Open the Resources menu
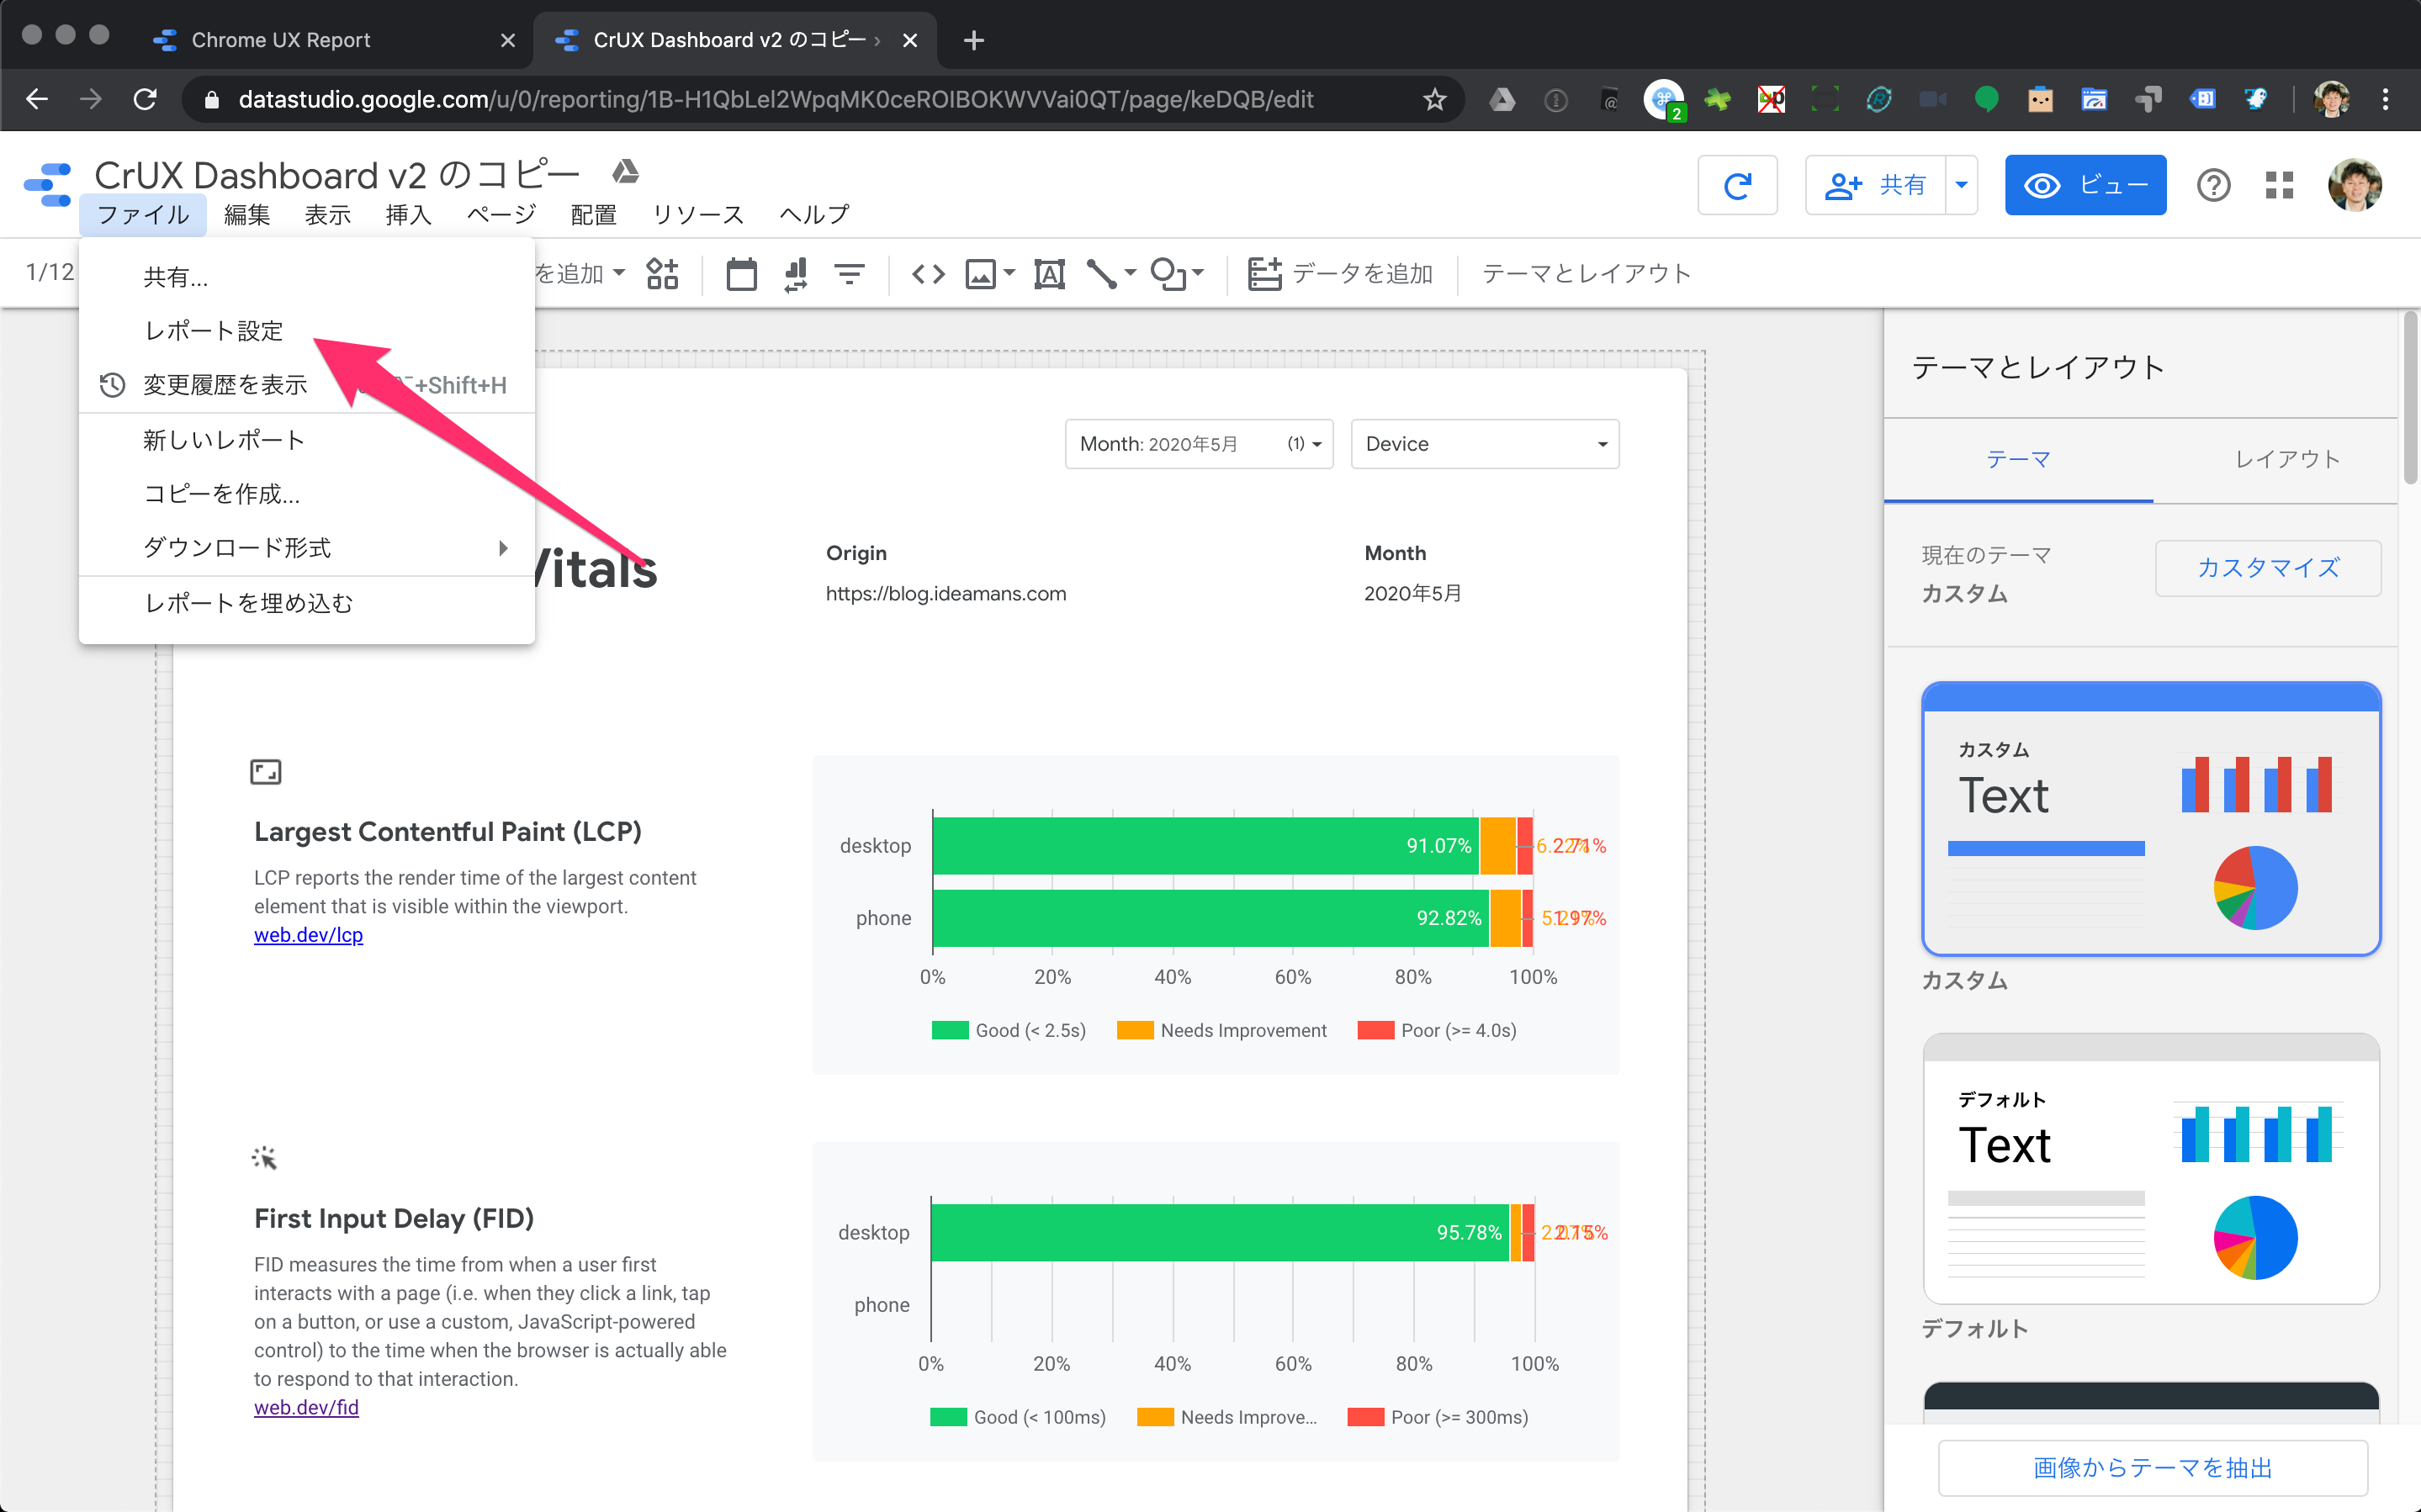This screenshot has height=1512, width=2421. pos(698,215)
